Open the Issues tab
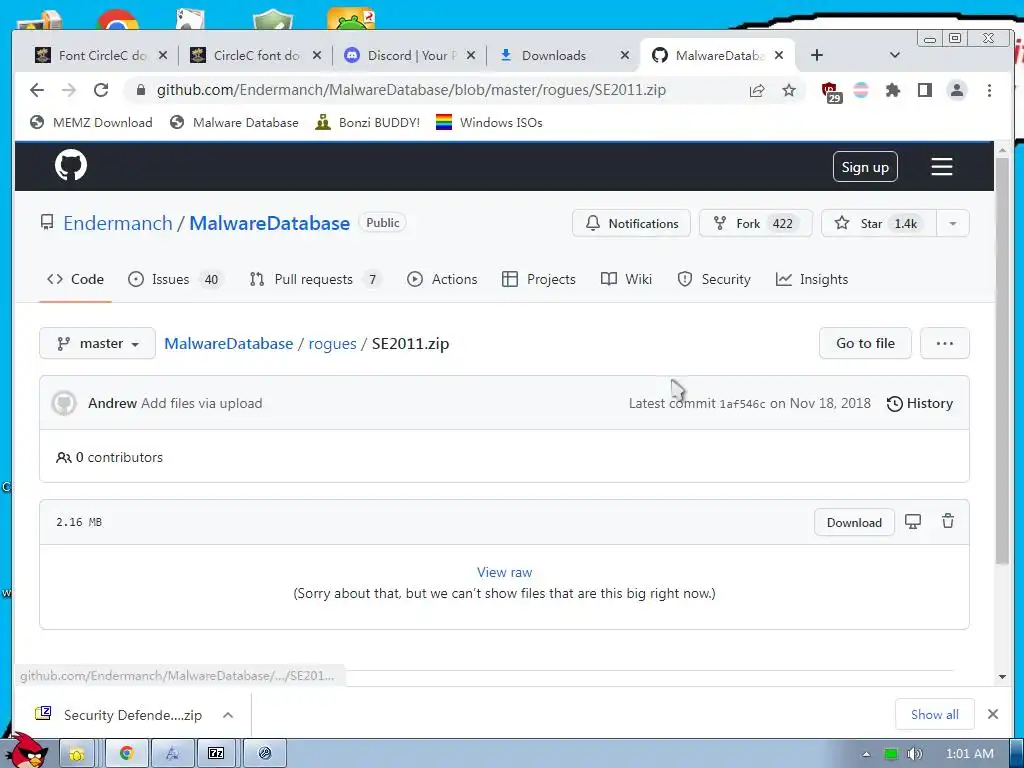1024x768 pixels. 174,280
